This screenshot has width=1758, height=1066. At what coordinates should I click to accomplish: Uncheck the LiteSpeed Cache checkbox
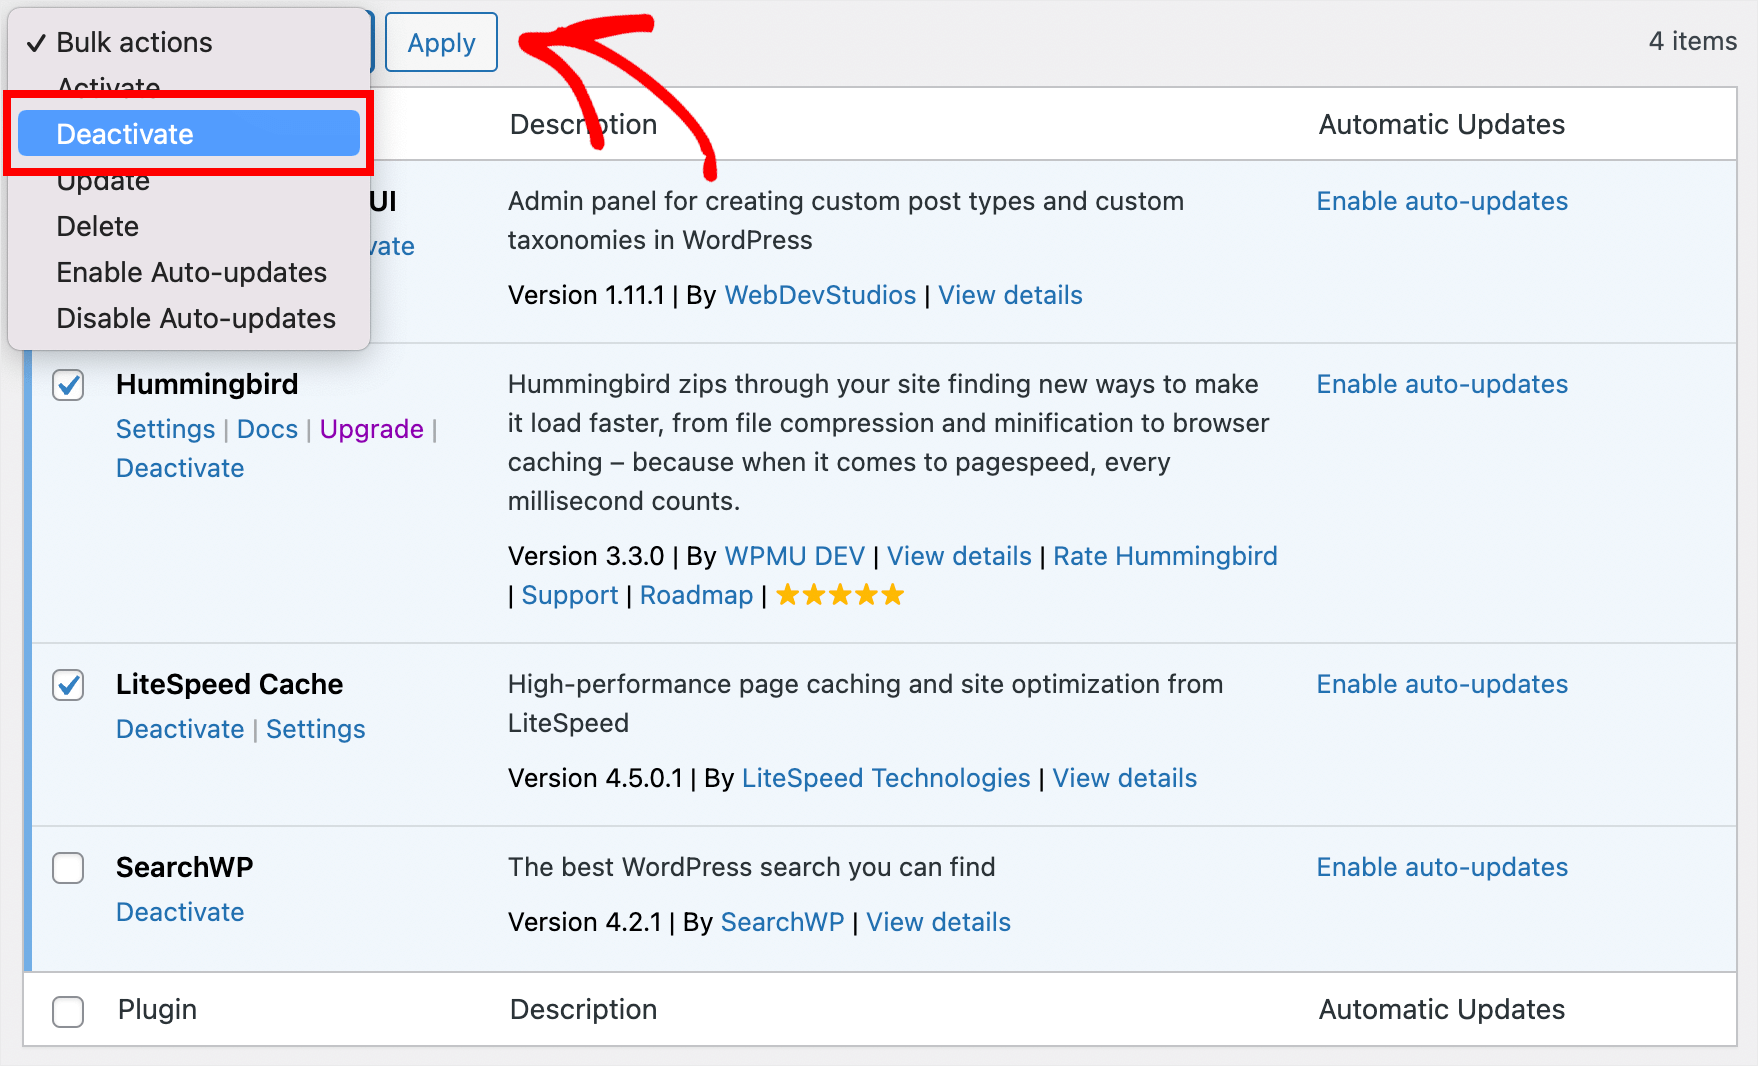click(67, 685)
